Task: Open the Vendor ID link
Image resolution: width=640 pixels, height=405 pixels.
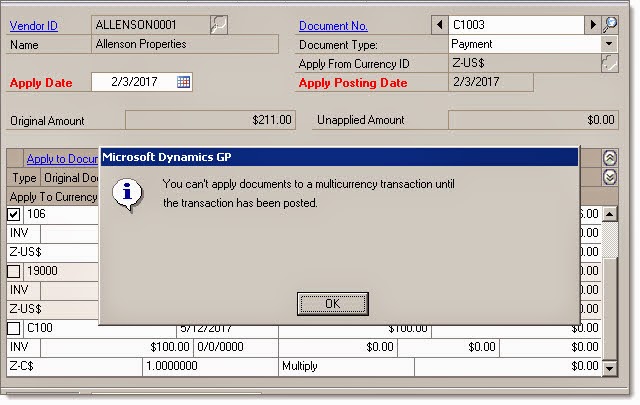Action: (33, 26)
